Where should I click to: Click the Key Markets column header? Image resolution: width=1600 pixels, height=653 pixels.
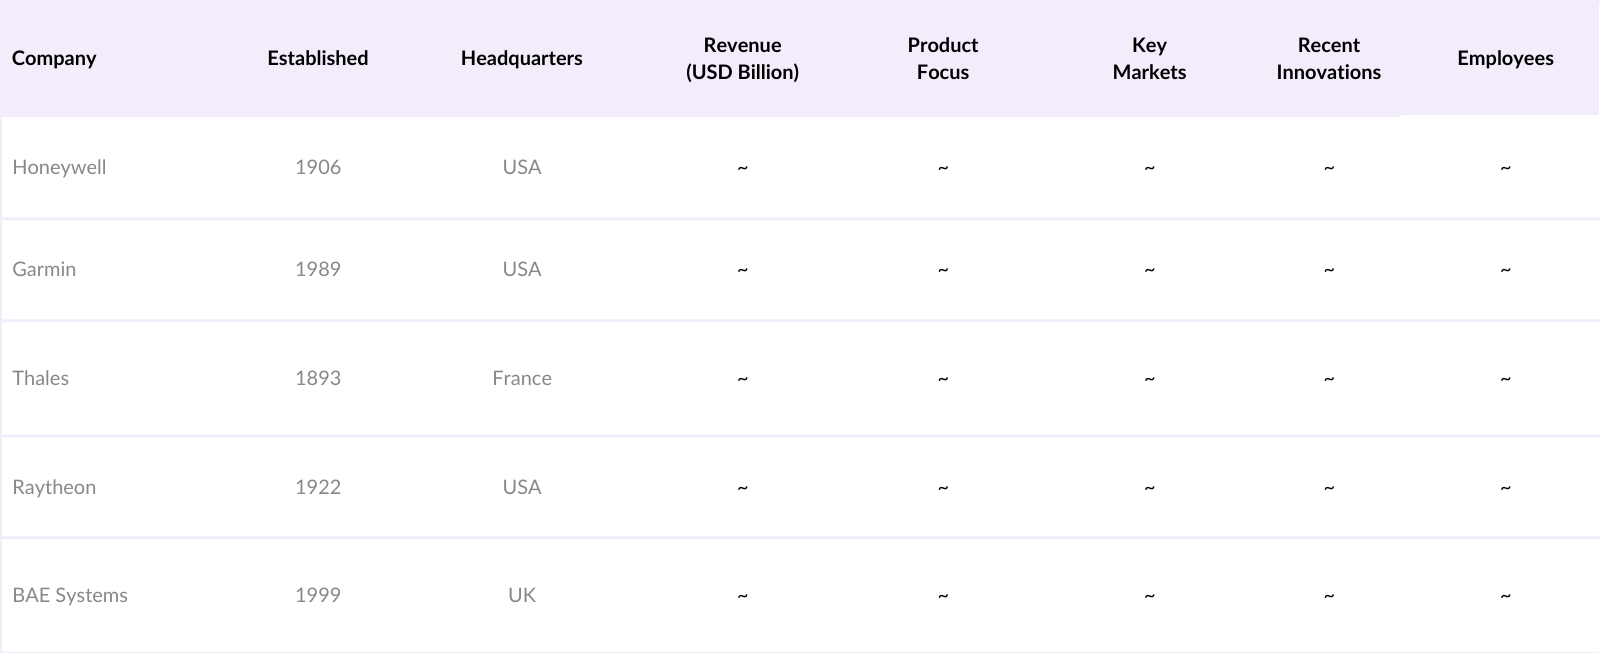[1149, 58]
